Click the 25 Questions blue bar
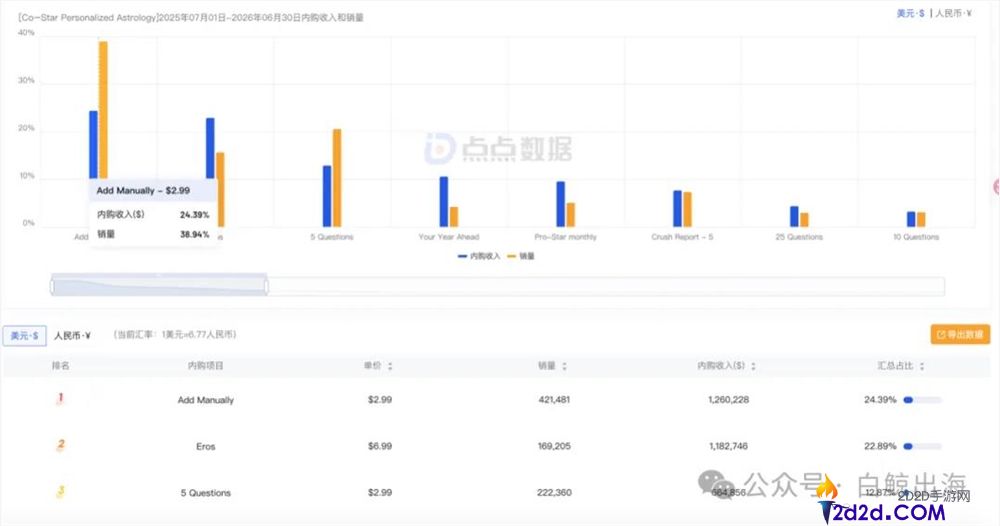 coord(795,216)
